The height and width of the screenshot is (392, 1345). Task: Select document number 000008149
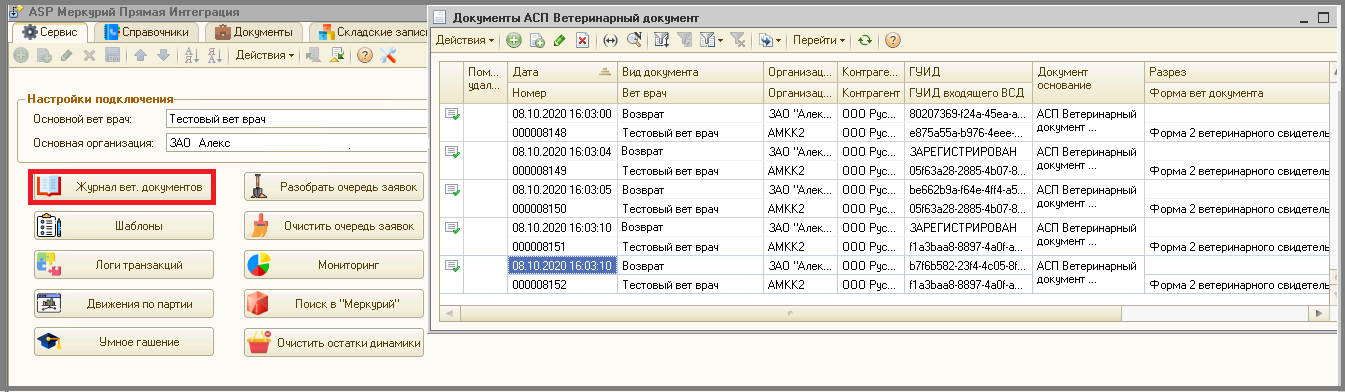point(562,171)
